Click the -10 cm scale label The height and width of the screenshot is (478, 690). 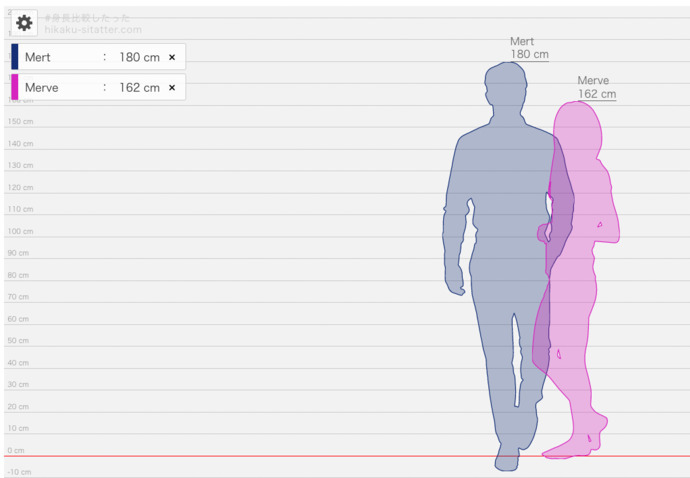click(19, 472)
